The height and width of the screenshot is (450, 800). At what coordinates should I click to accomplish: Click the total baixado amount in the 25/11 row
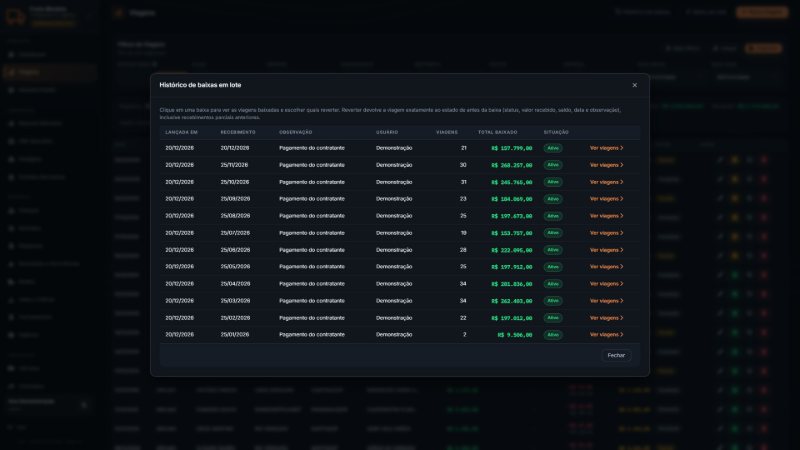point(512,165)
